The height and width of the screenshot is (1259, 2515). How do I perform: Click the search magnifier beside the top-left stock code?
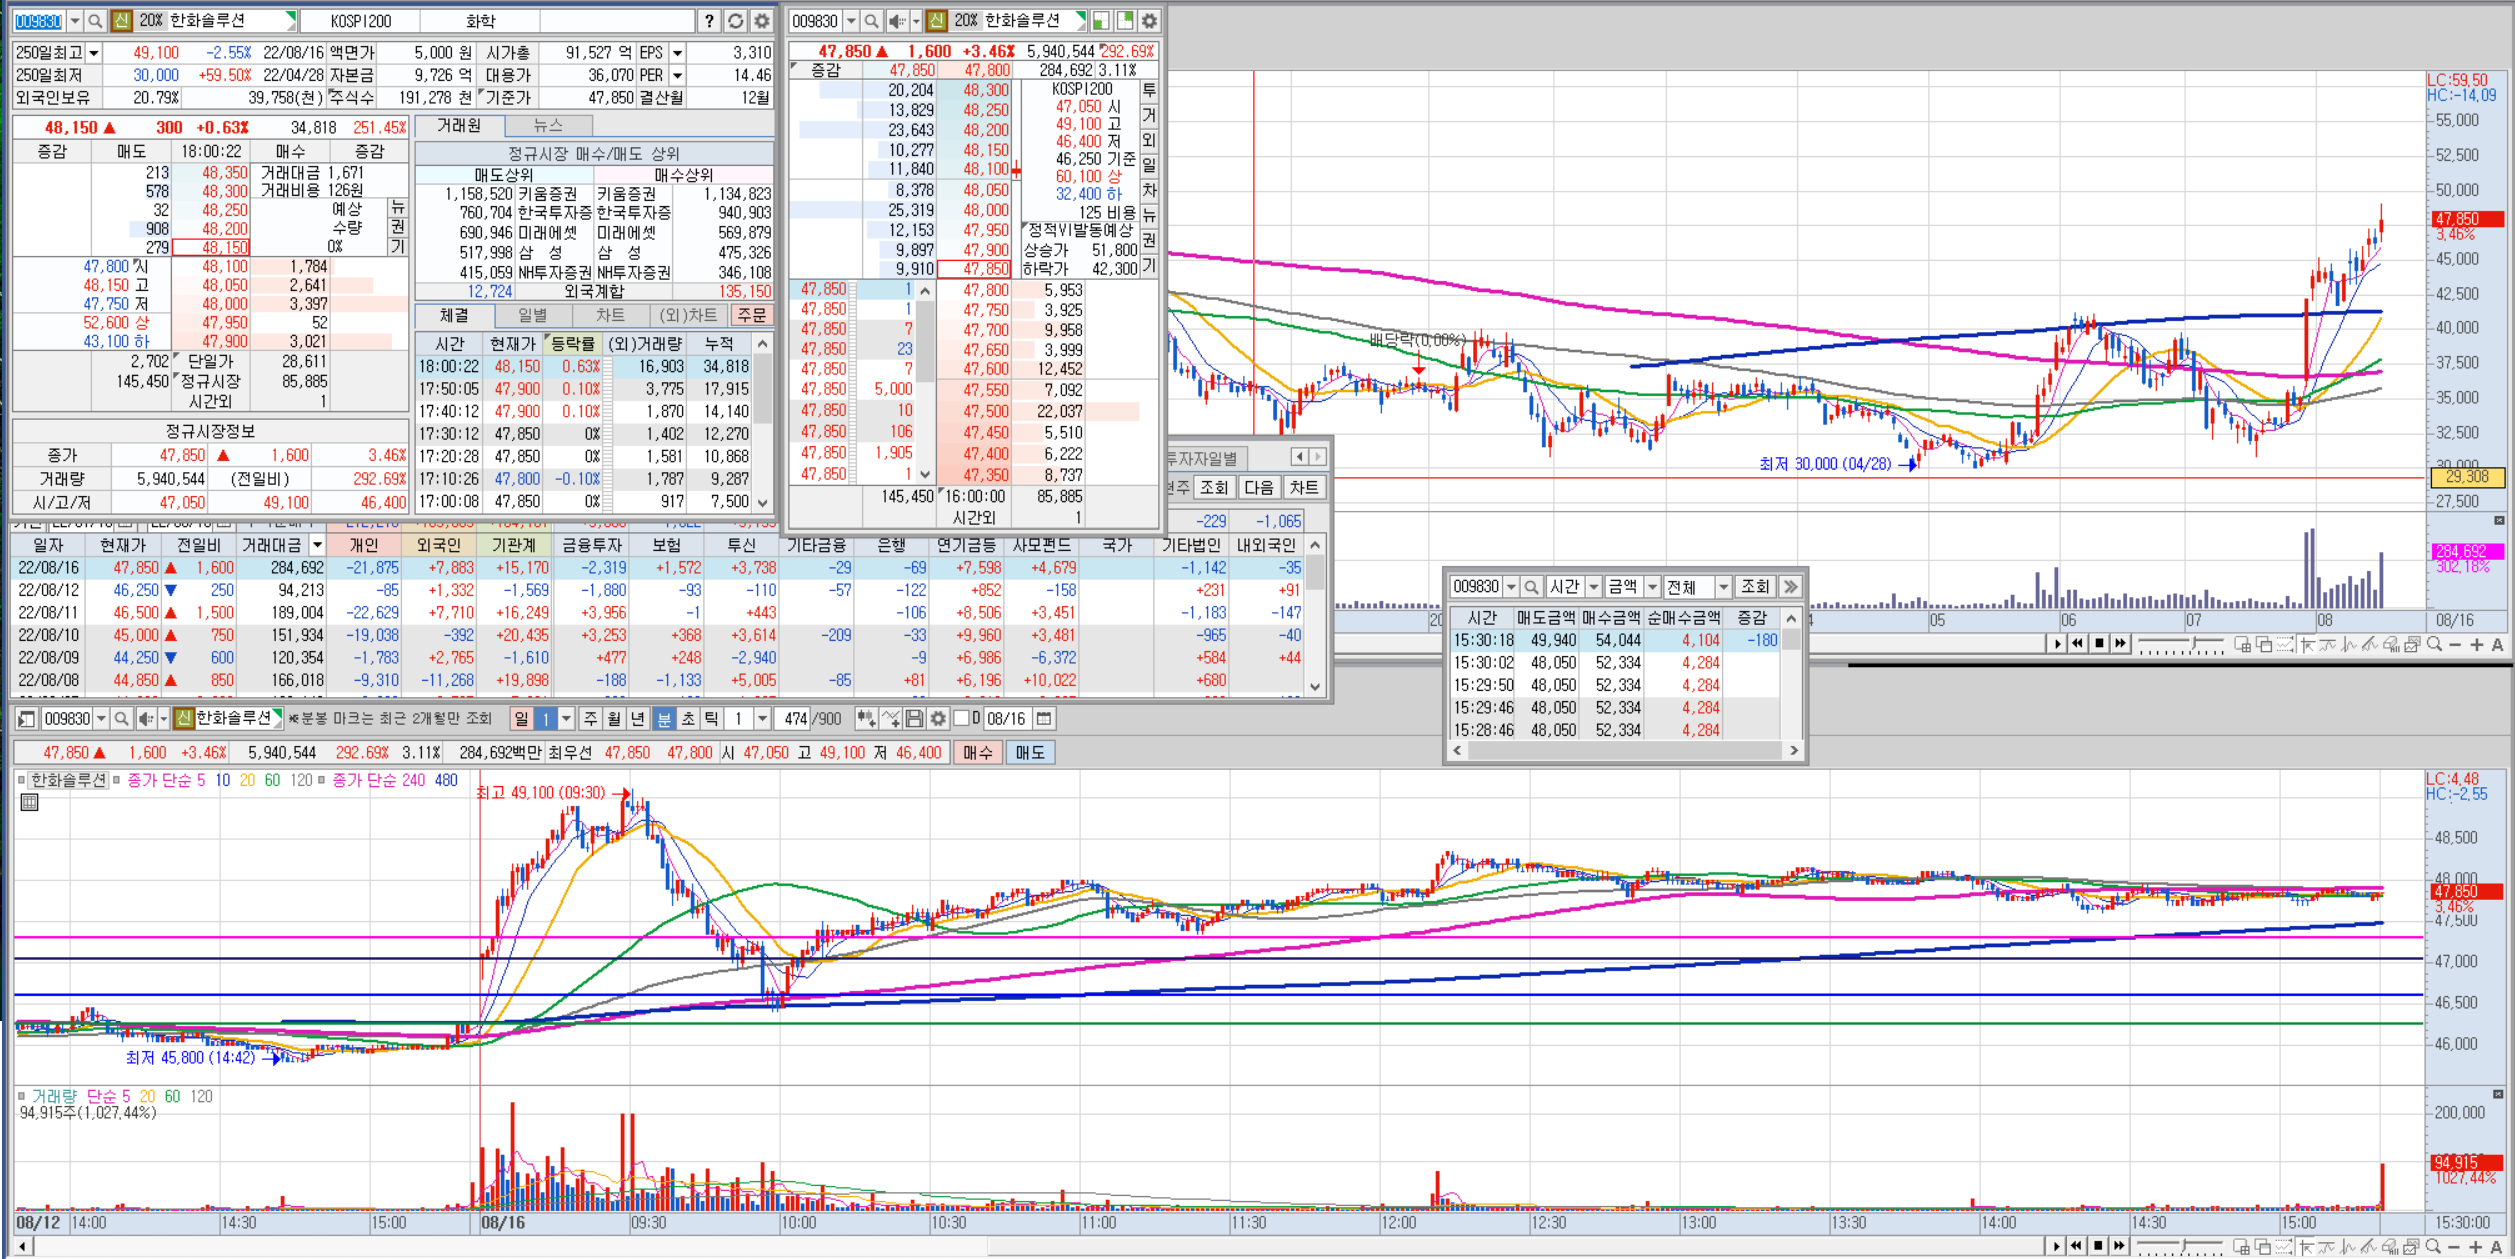pyautogui.click(x=95, y=20)
